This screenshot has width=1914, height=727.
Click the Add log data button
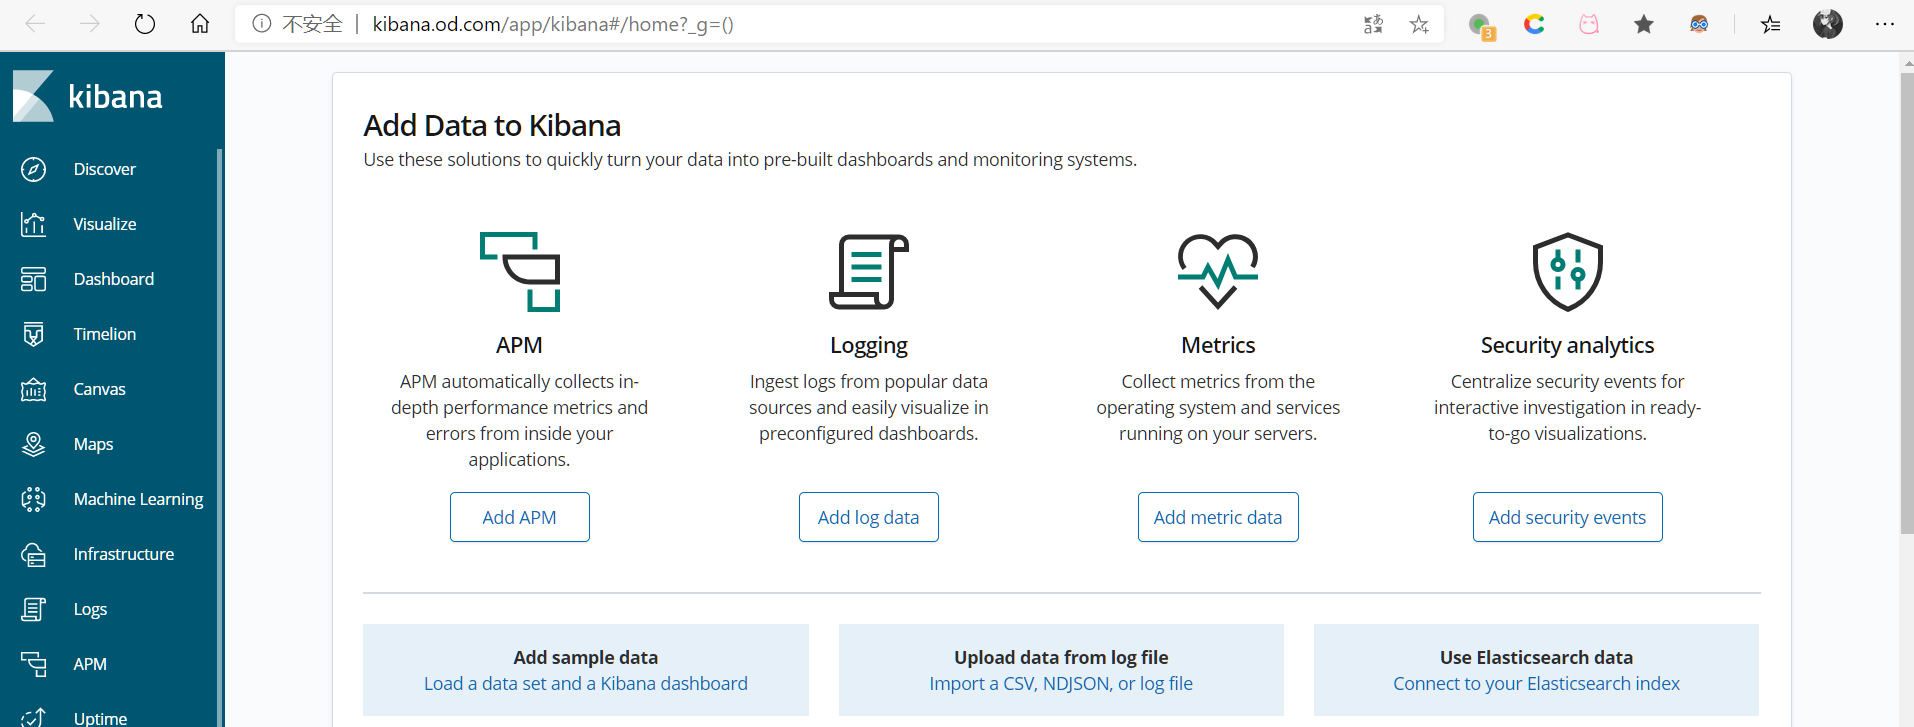pyautogui.click(x=868, y=517)
